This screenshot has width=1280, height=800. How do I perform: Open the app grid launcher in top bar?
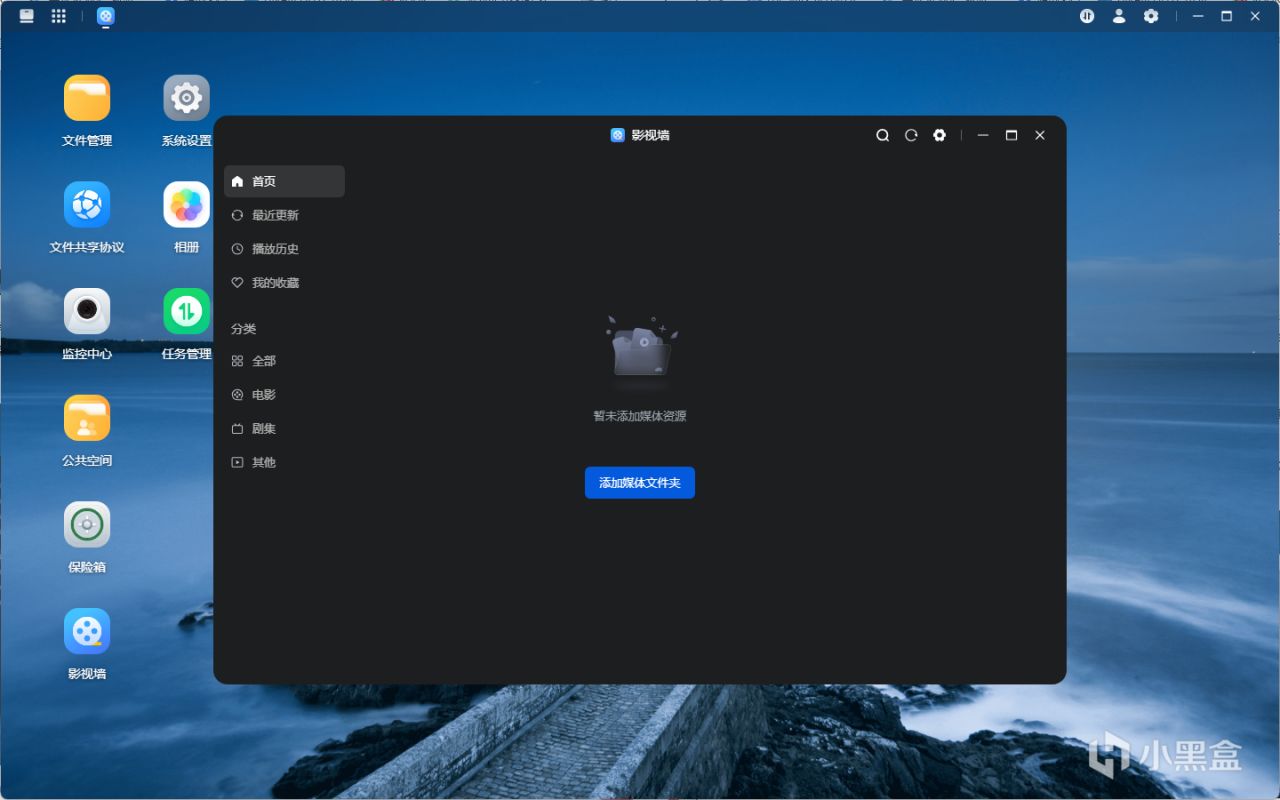[59, 16]
